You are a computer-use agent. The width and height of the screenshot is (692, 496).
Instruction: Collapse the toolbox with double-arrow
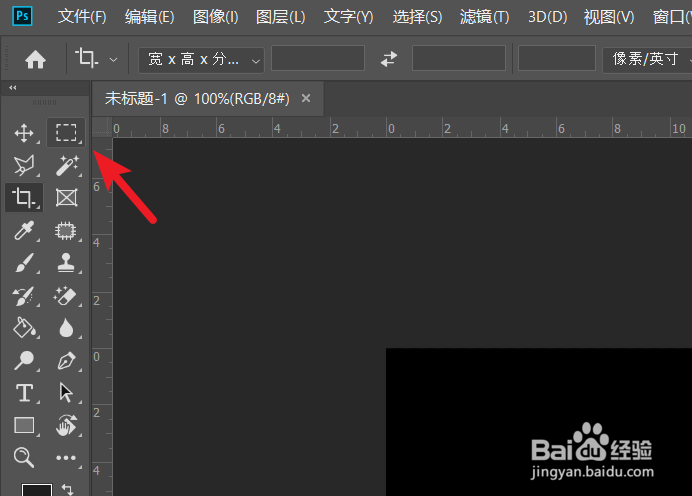click(x=13, y=88)
